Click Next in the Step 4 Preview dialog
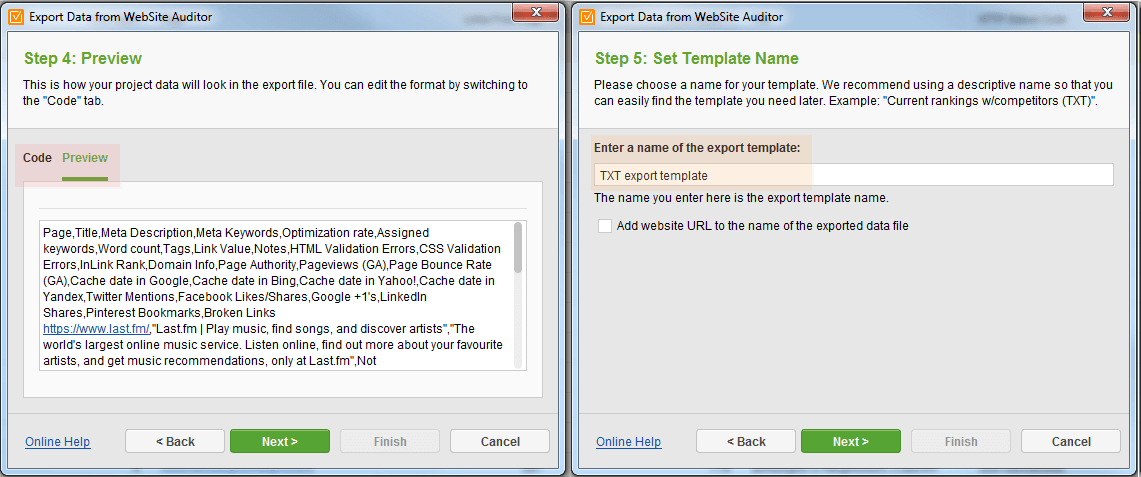This screenshot has width=1141, height=477. (280, 441)
